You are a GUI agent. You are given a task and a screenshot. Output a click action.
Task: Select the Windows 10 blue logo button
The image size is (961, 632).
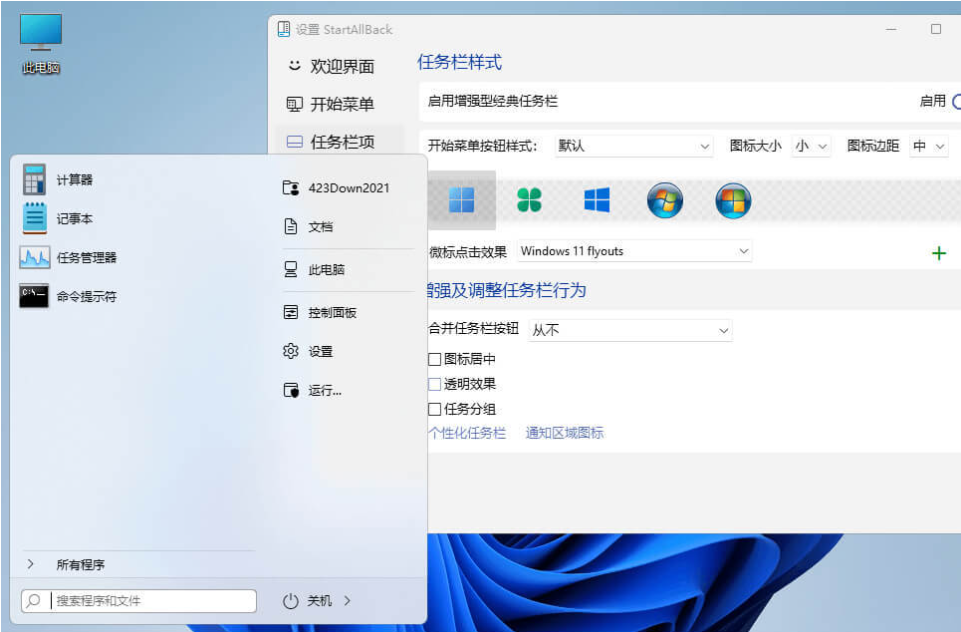(597, 200)
